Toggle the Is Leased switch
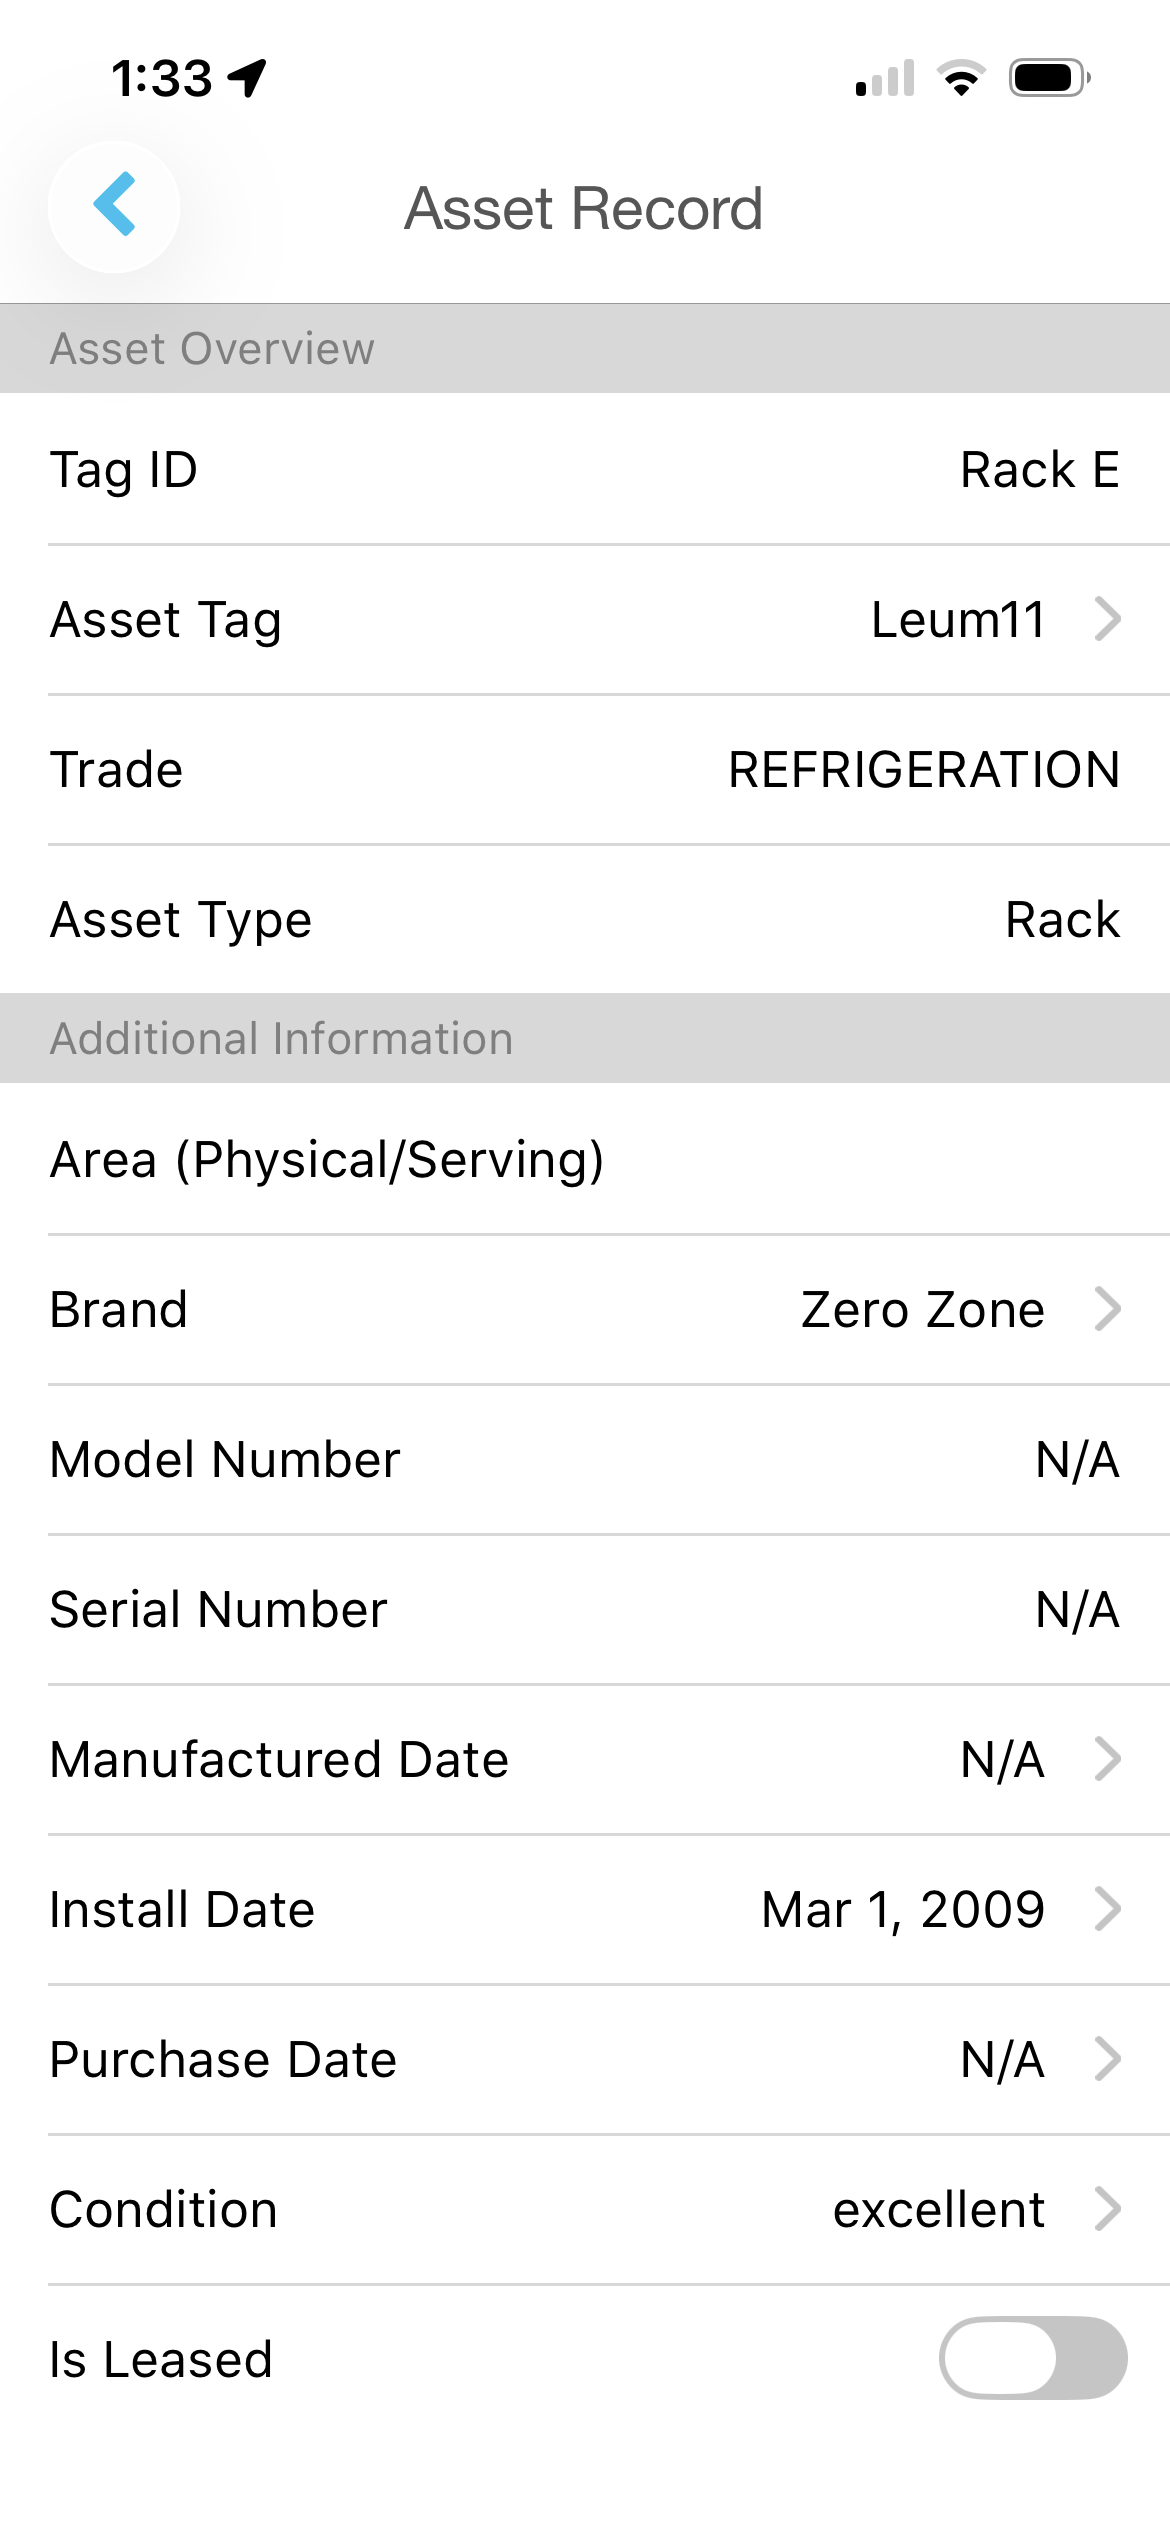The image size is (1170, 2532). [x=1032, y=2358]
